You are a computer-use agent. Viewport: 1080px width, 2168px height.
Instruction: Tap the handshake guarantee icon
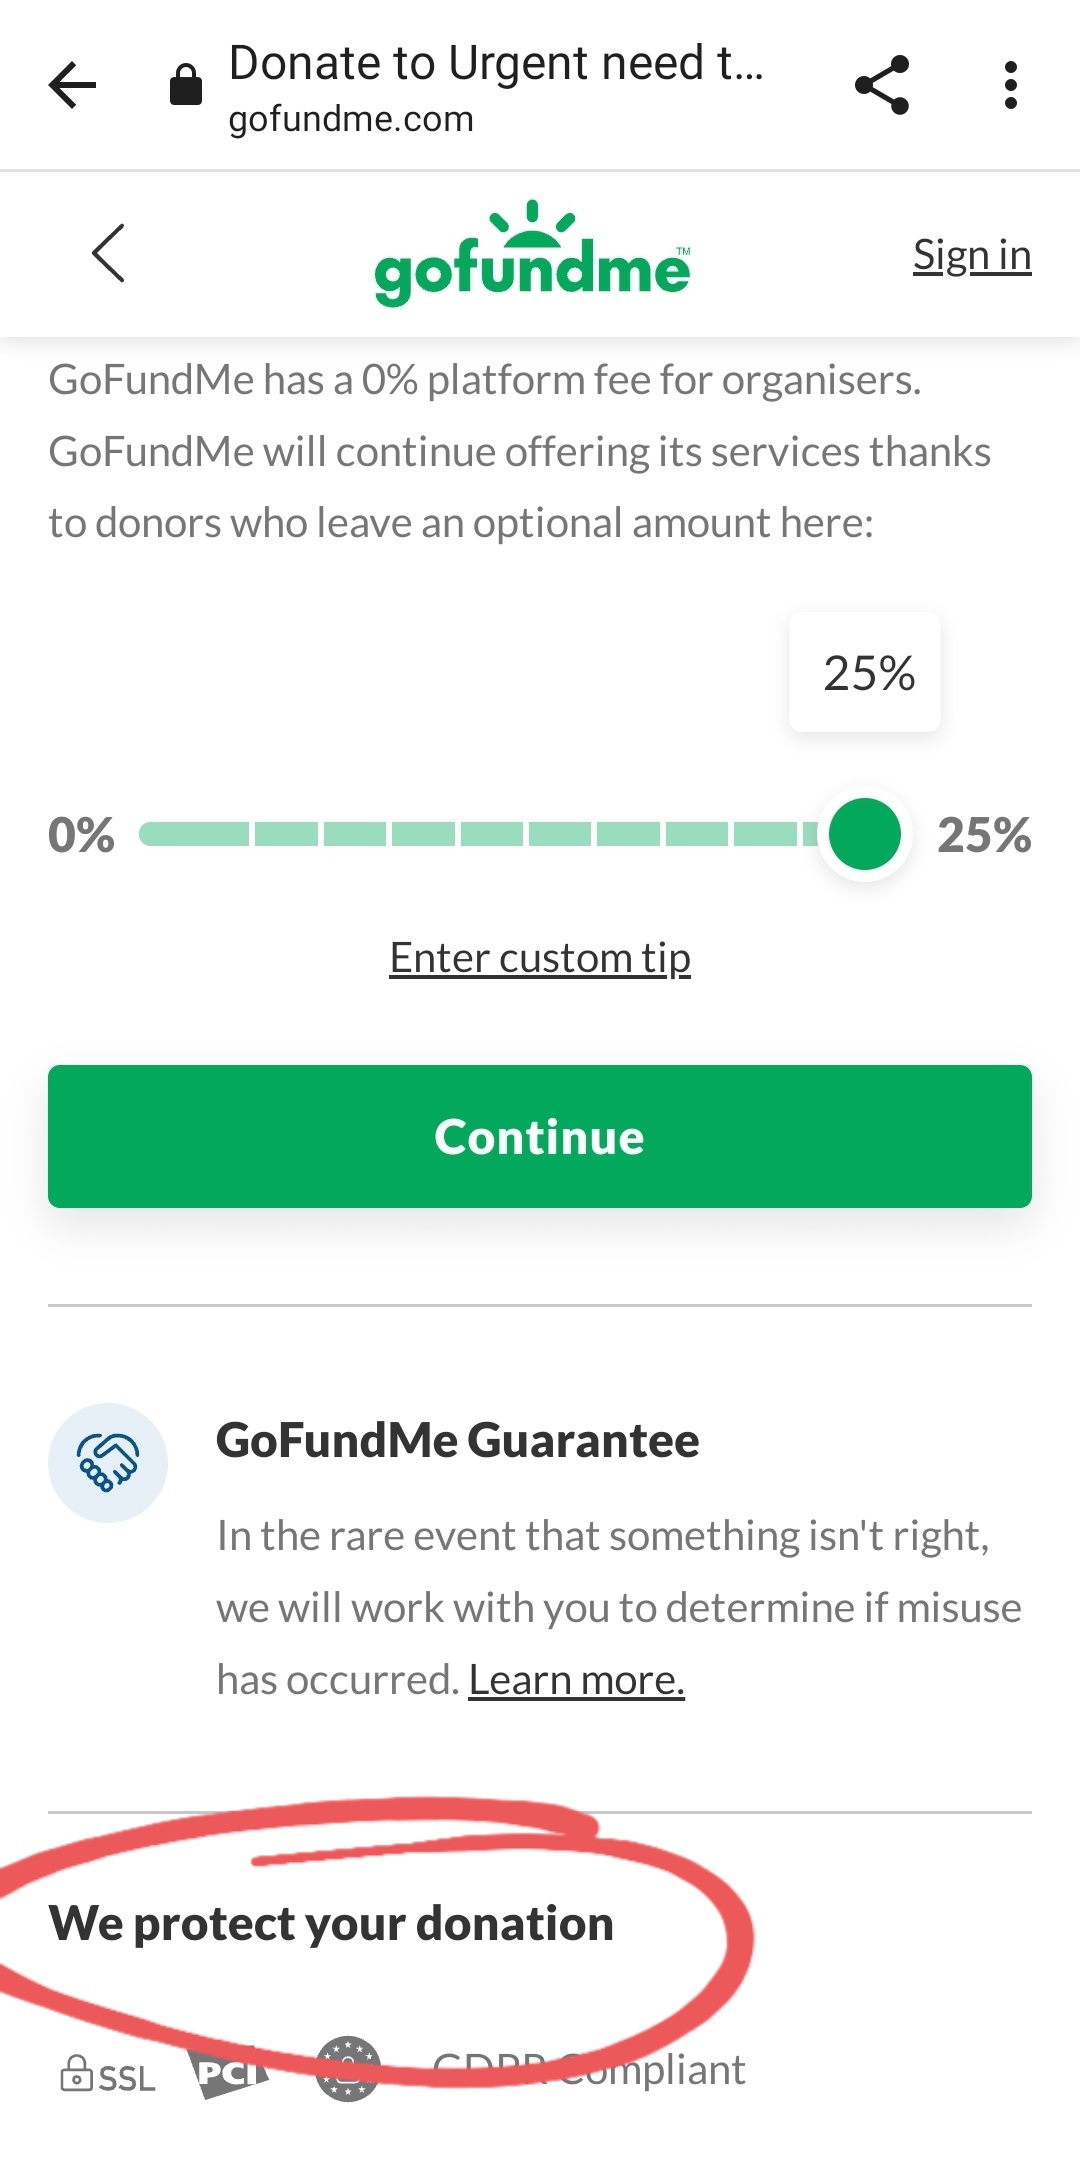tap(108, 1462)
